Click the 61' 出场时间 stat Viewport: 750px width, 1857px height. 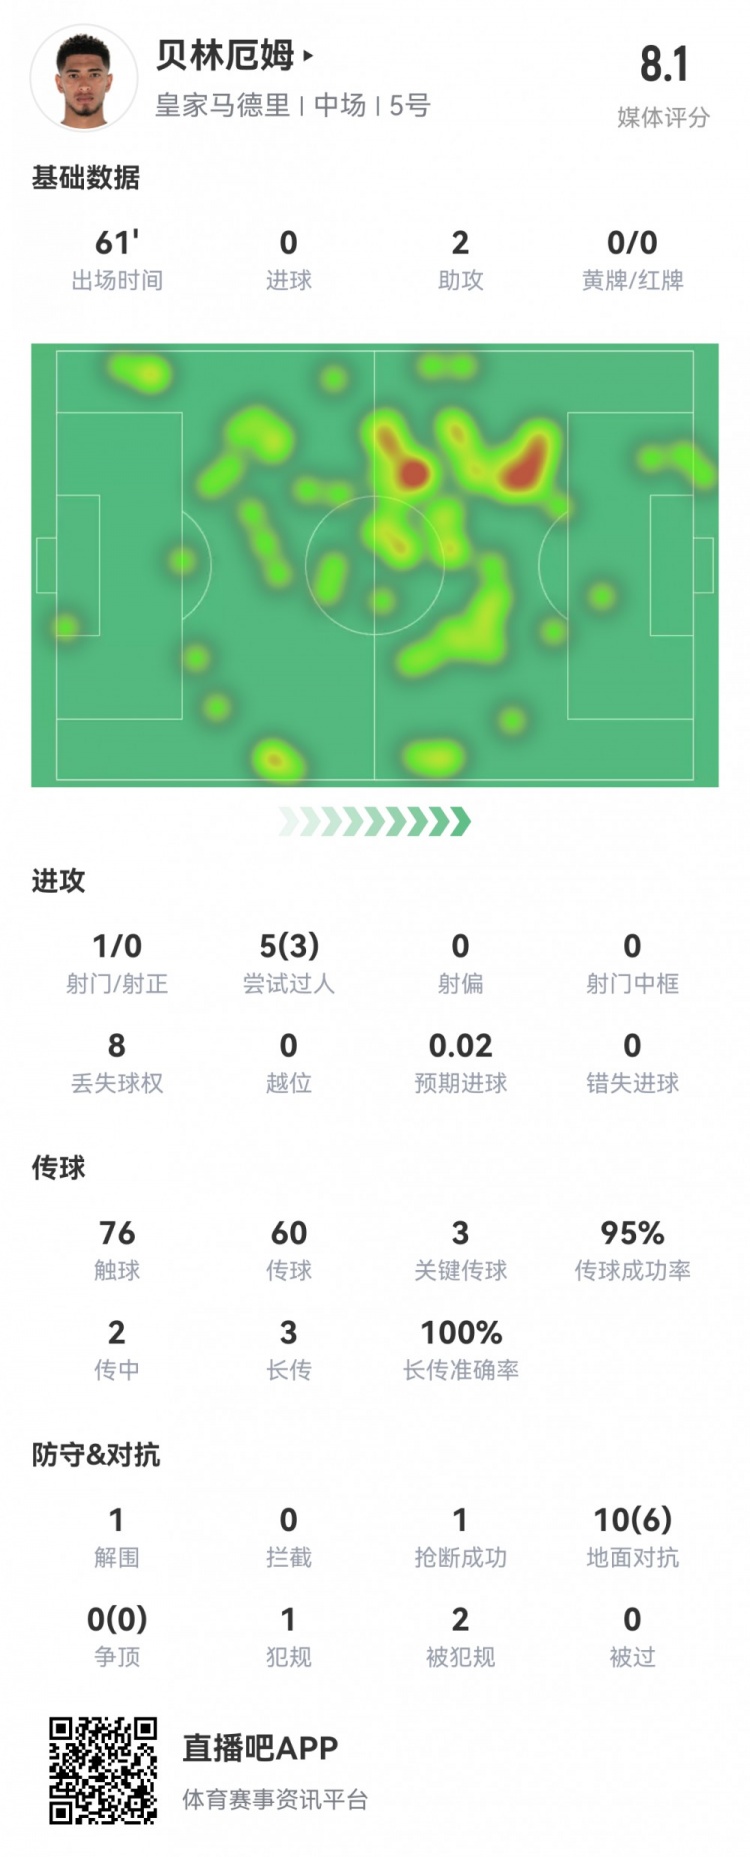tap(117, 258)
